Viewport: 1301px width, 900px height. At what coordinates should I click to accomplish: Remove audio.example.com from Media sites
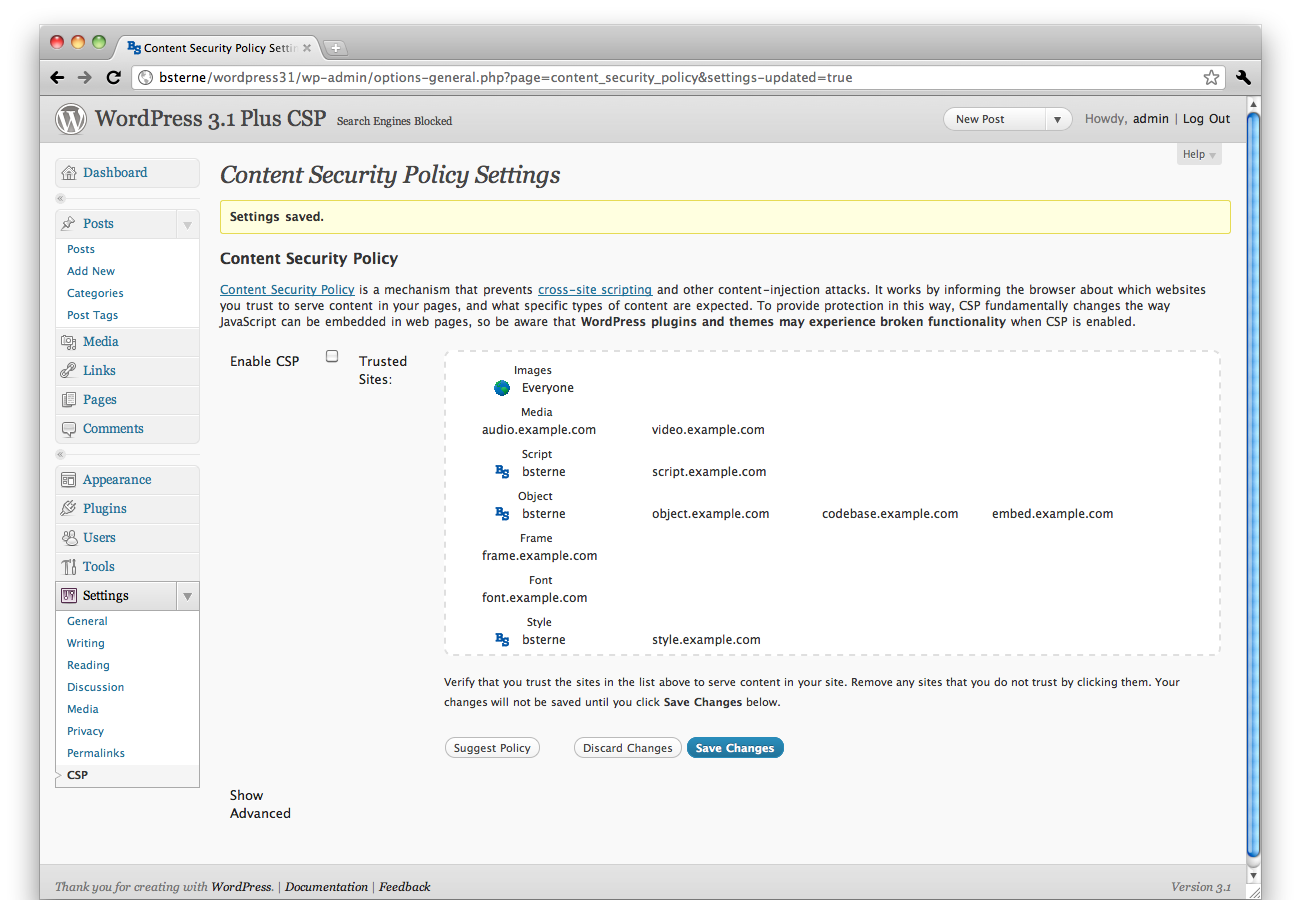(x=539, y=430)
